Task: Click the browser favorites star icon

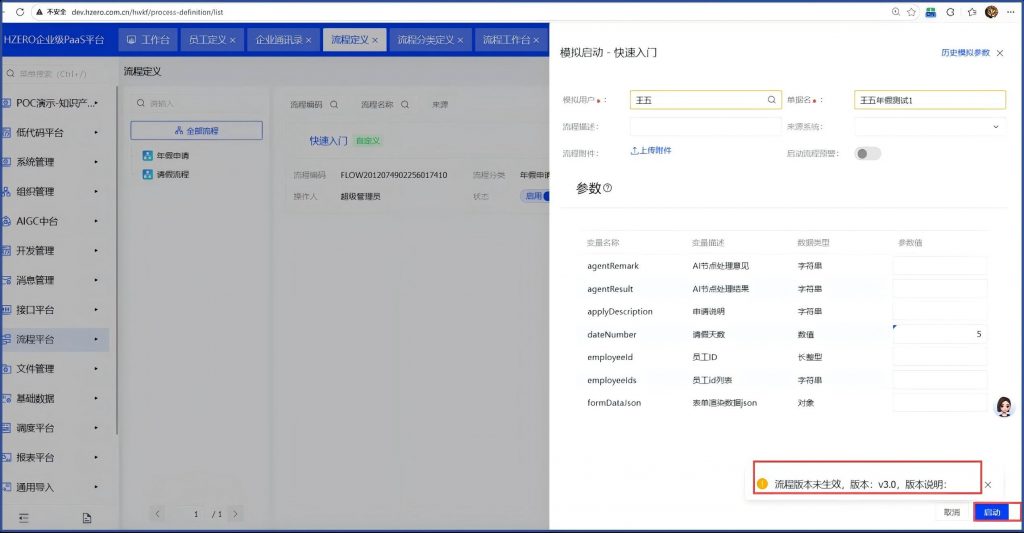Action: [910, 12]
